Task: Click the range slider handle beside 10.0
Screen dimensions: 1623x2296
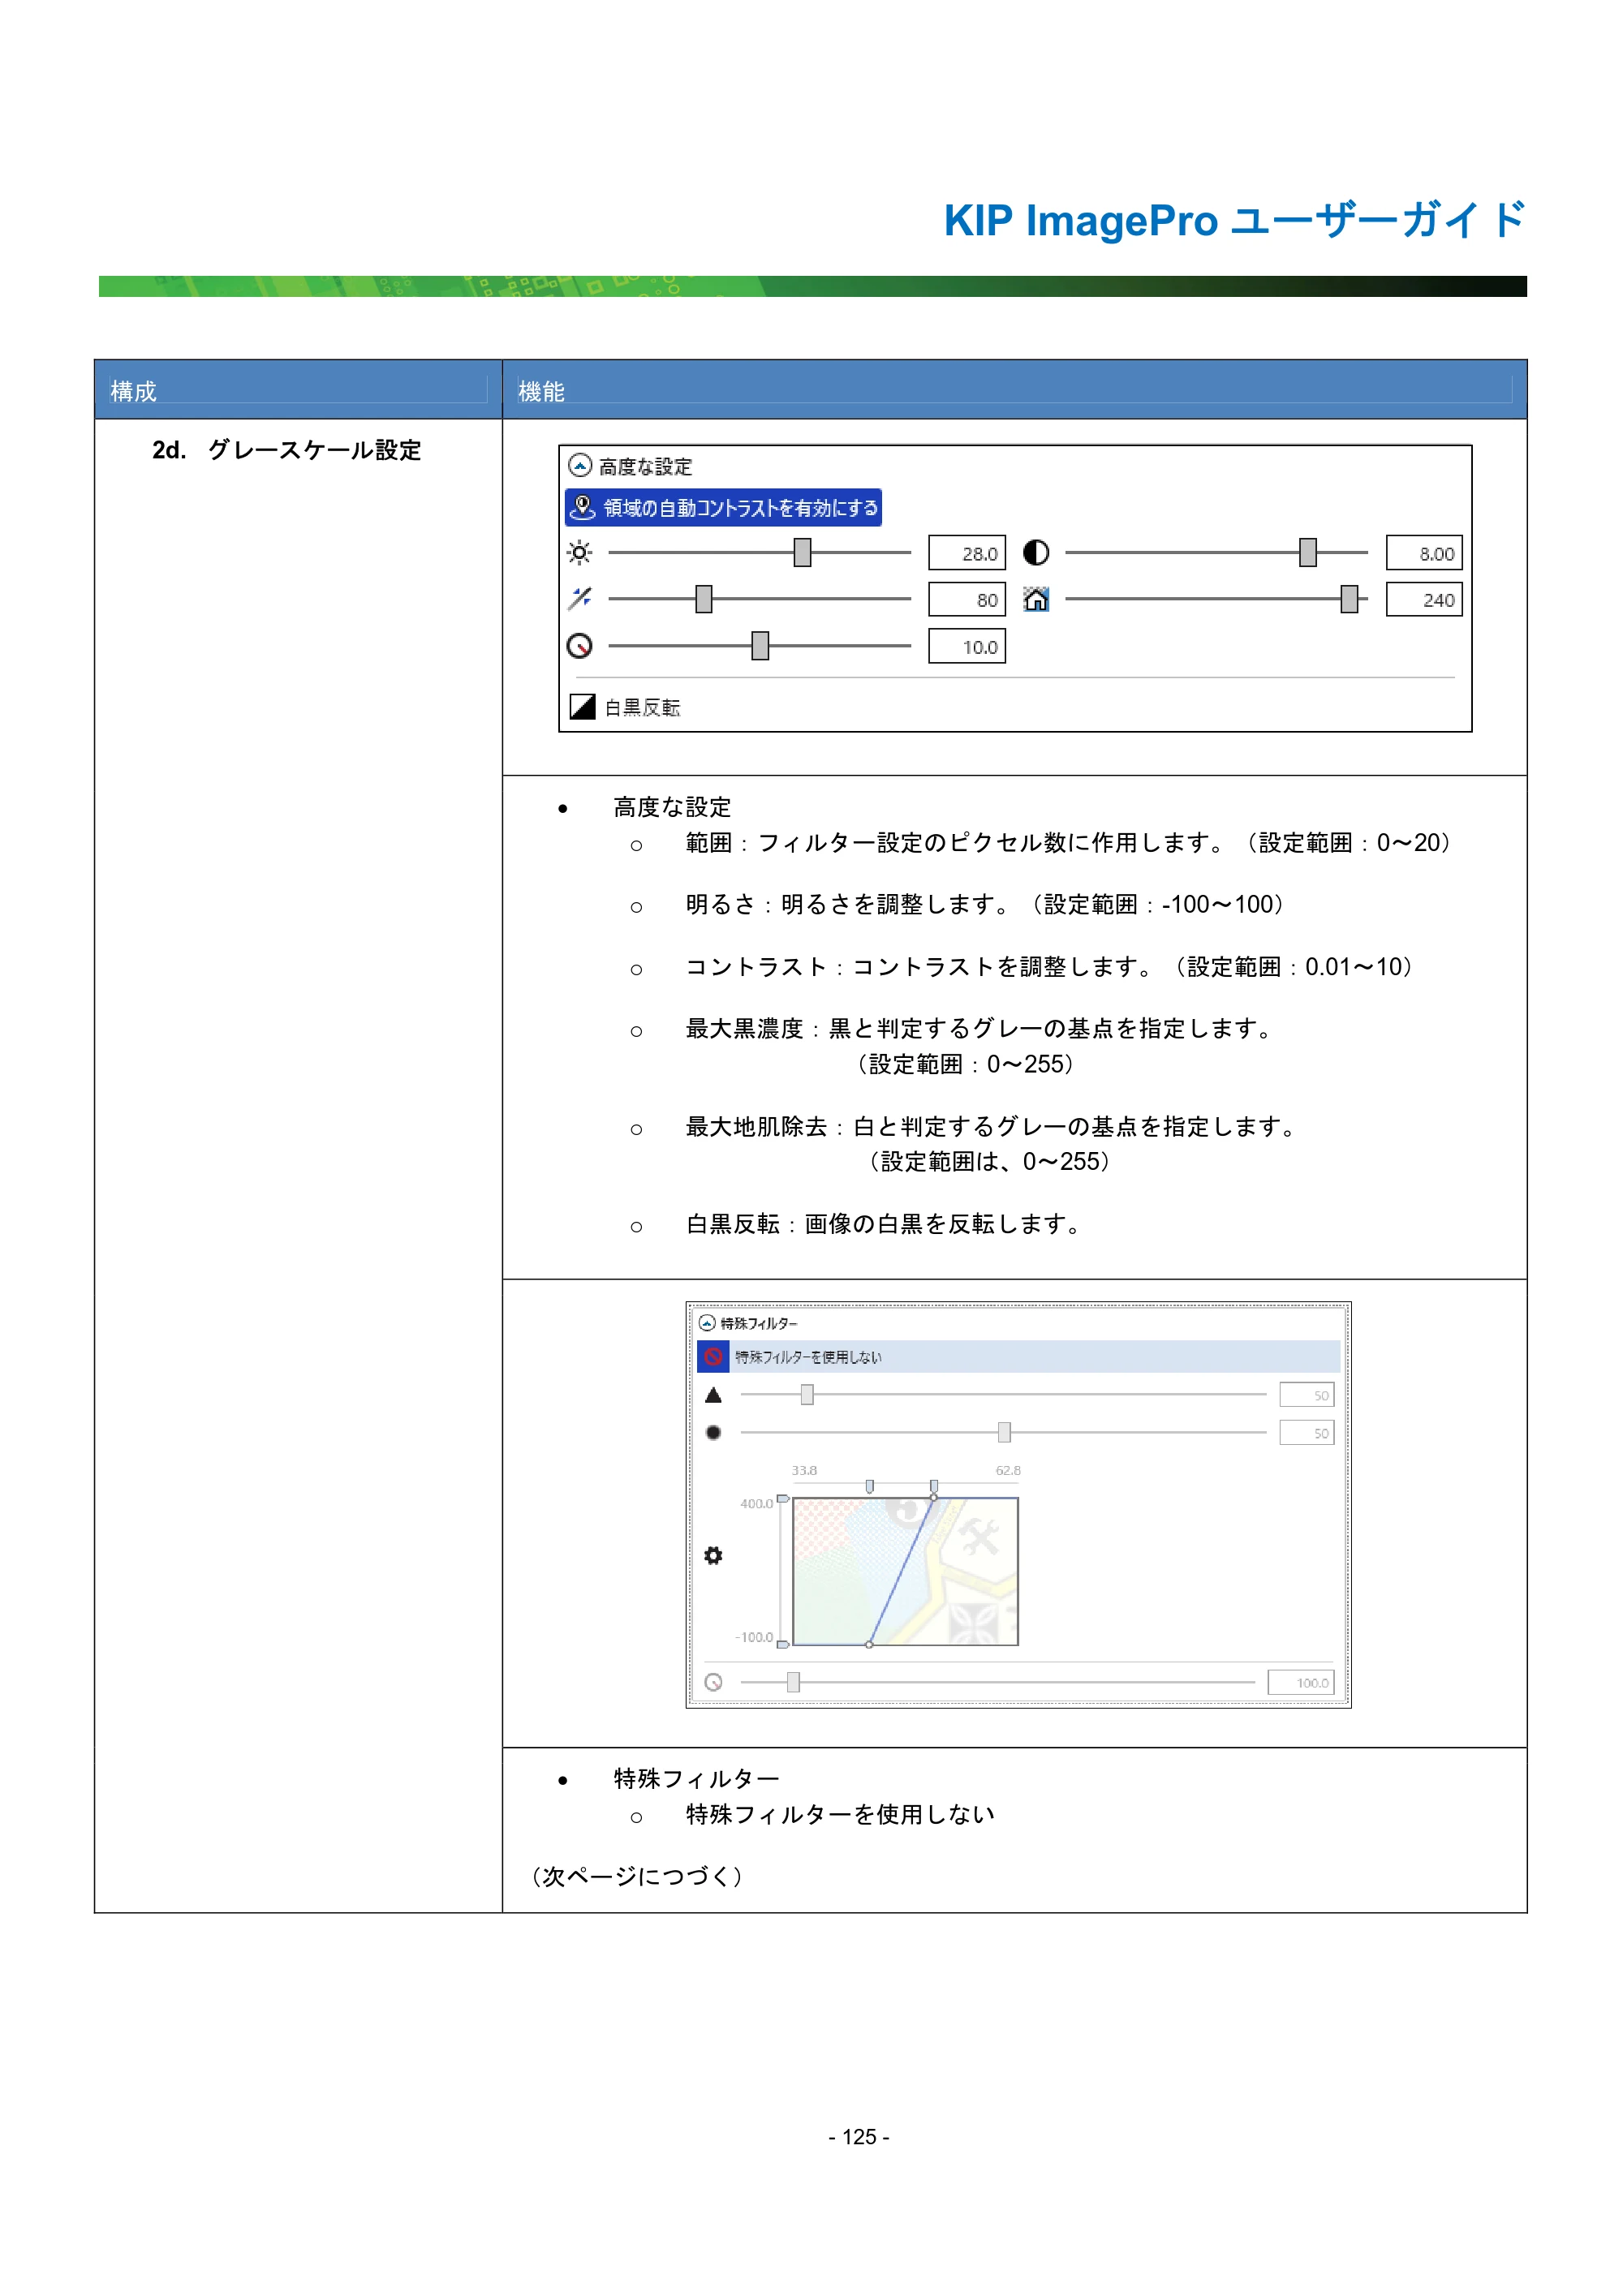Action: point(760,646)
